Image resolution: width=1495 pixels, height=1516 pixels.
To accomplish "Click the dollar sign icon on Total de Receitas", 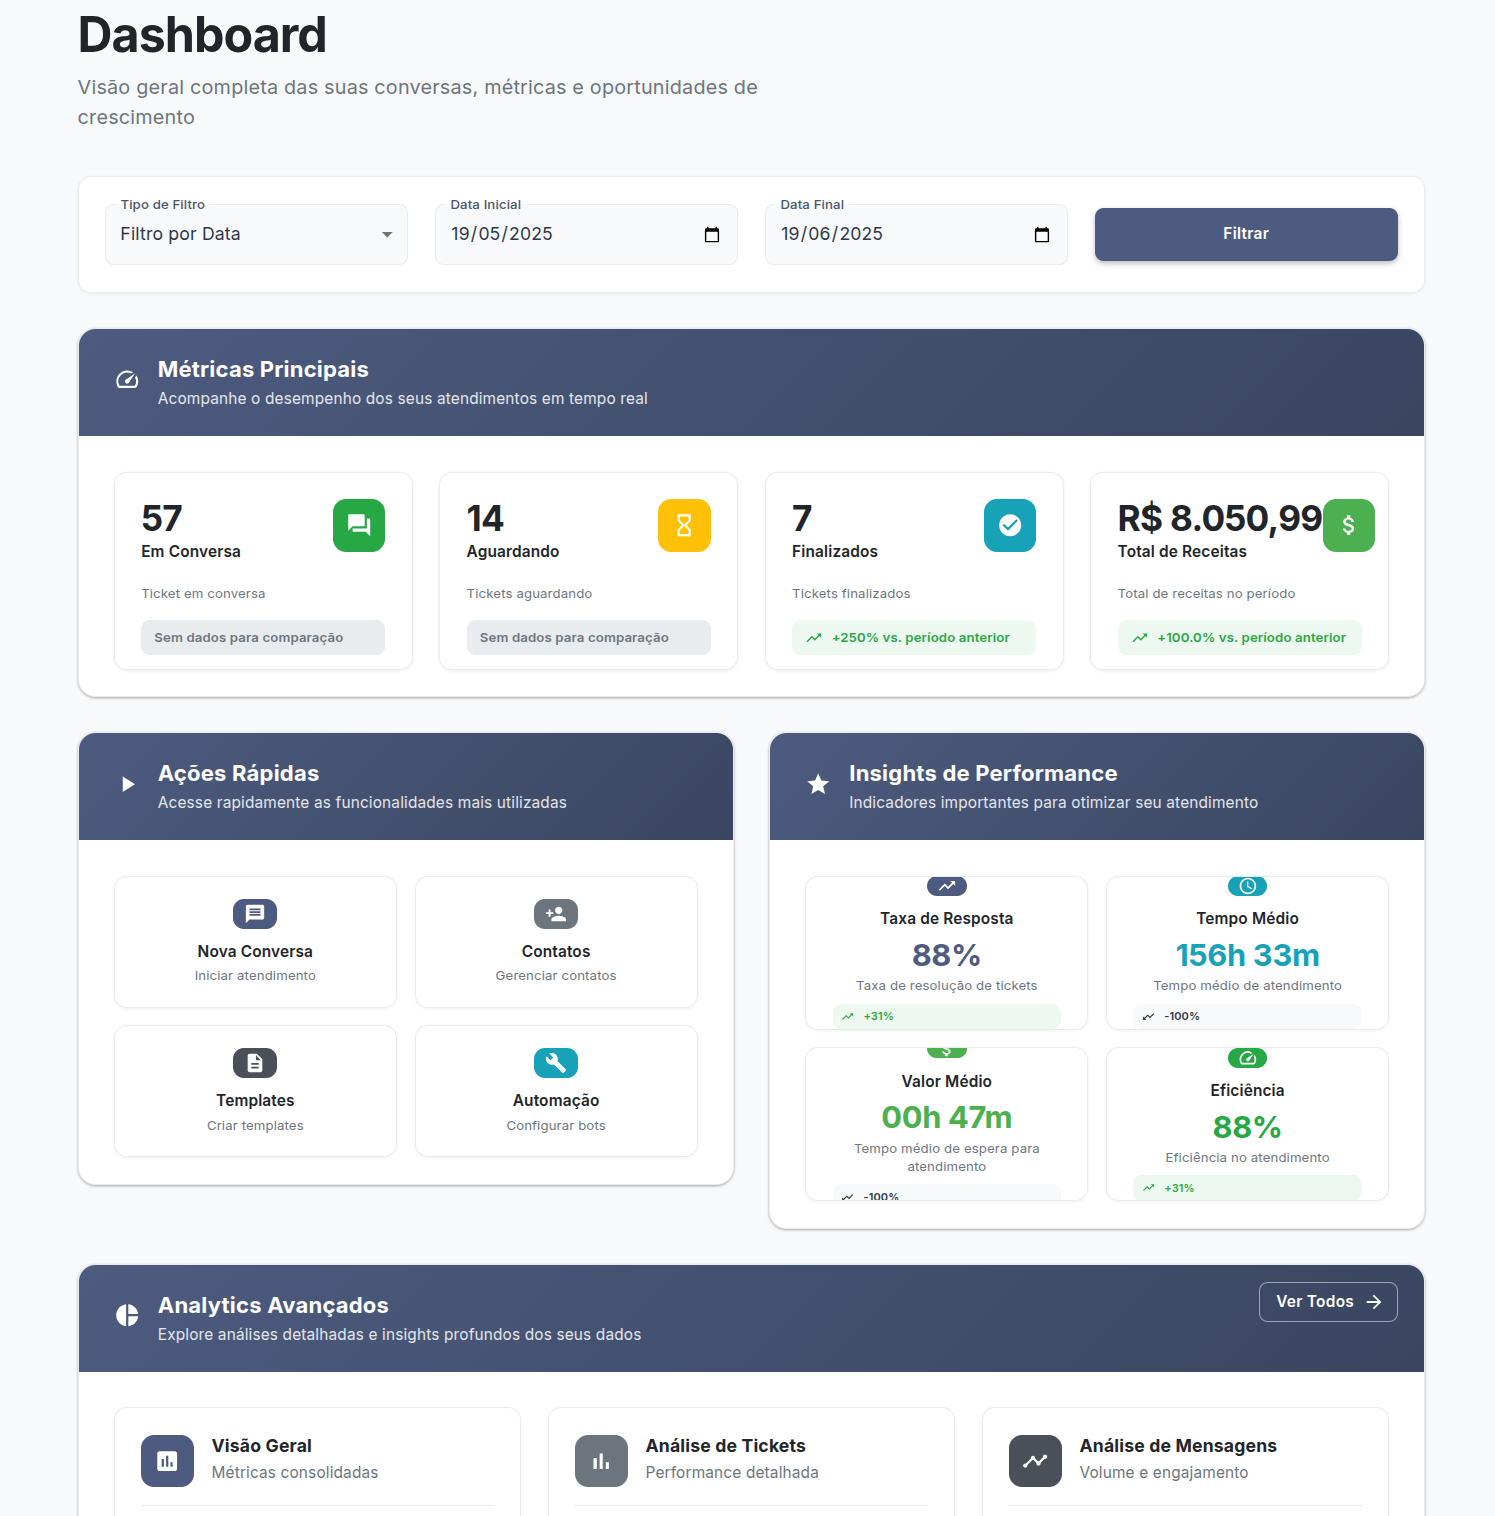I will pos(1349,525).
